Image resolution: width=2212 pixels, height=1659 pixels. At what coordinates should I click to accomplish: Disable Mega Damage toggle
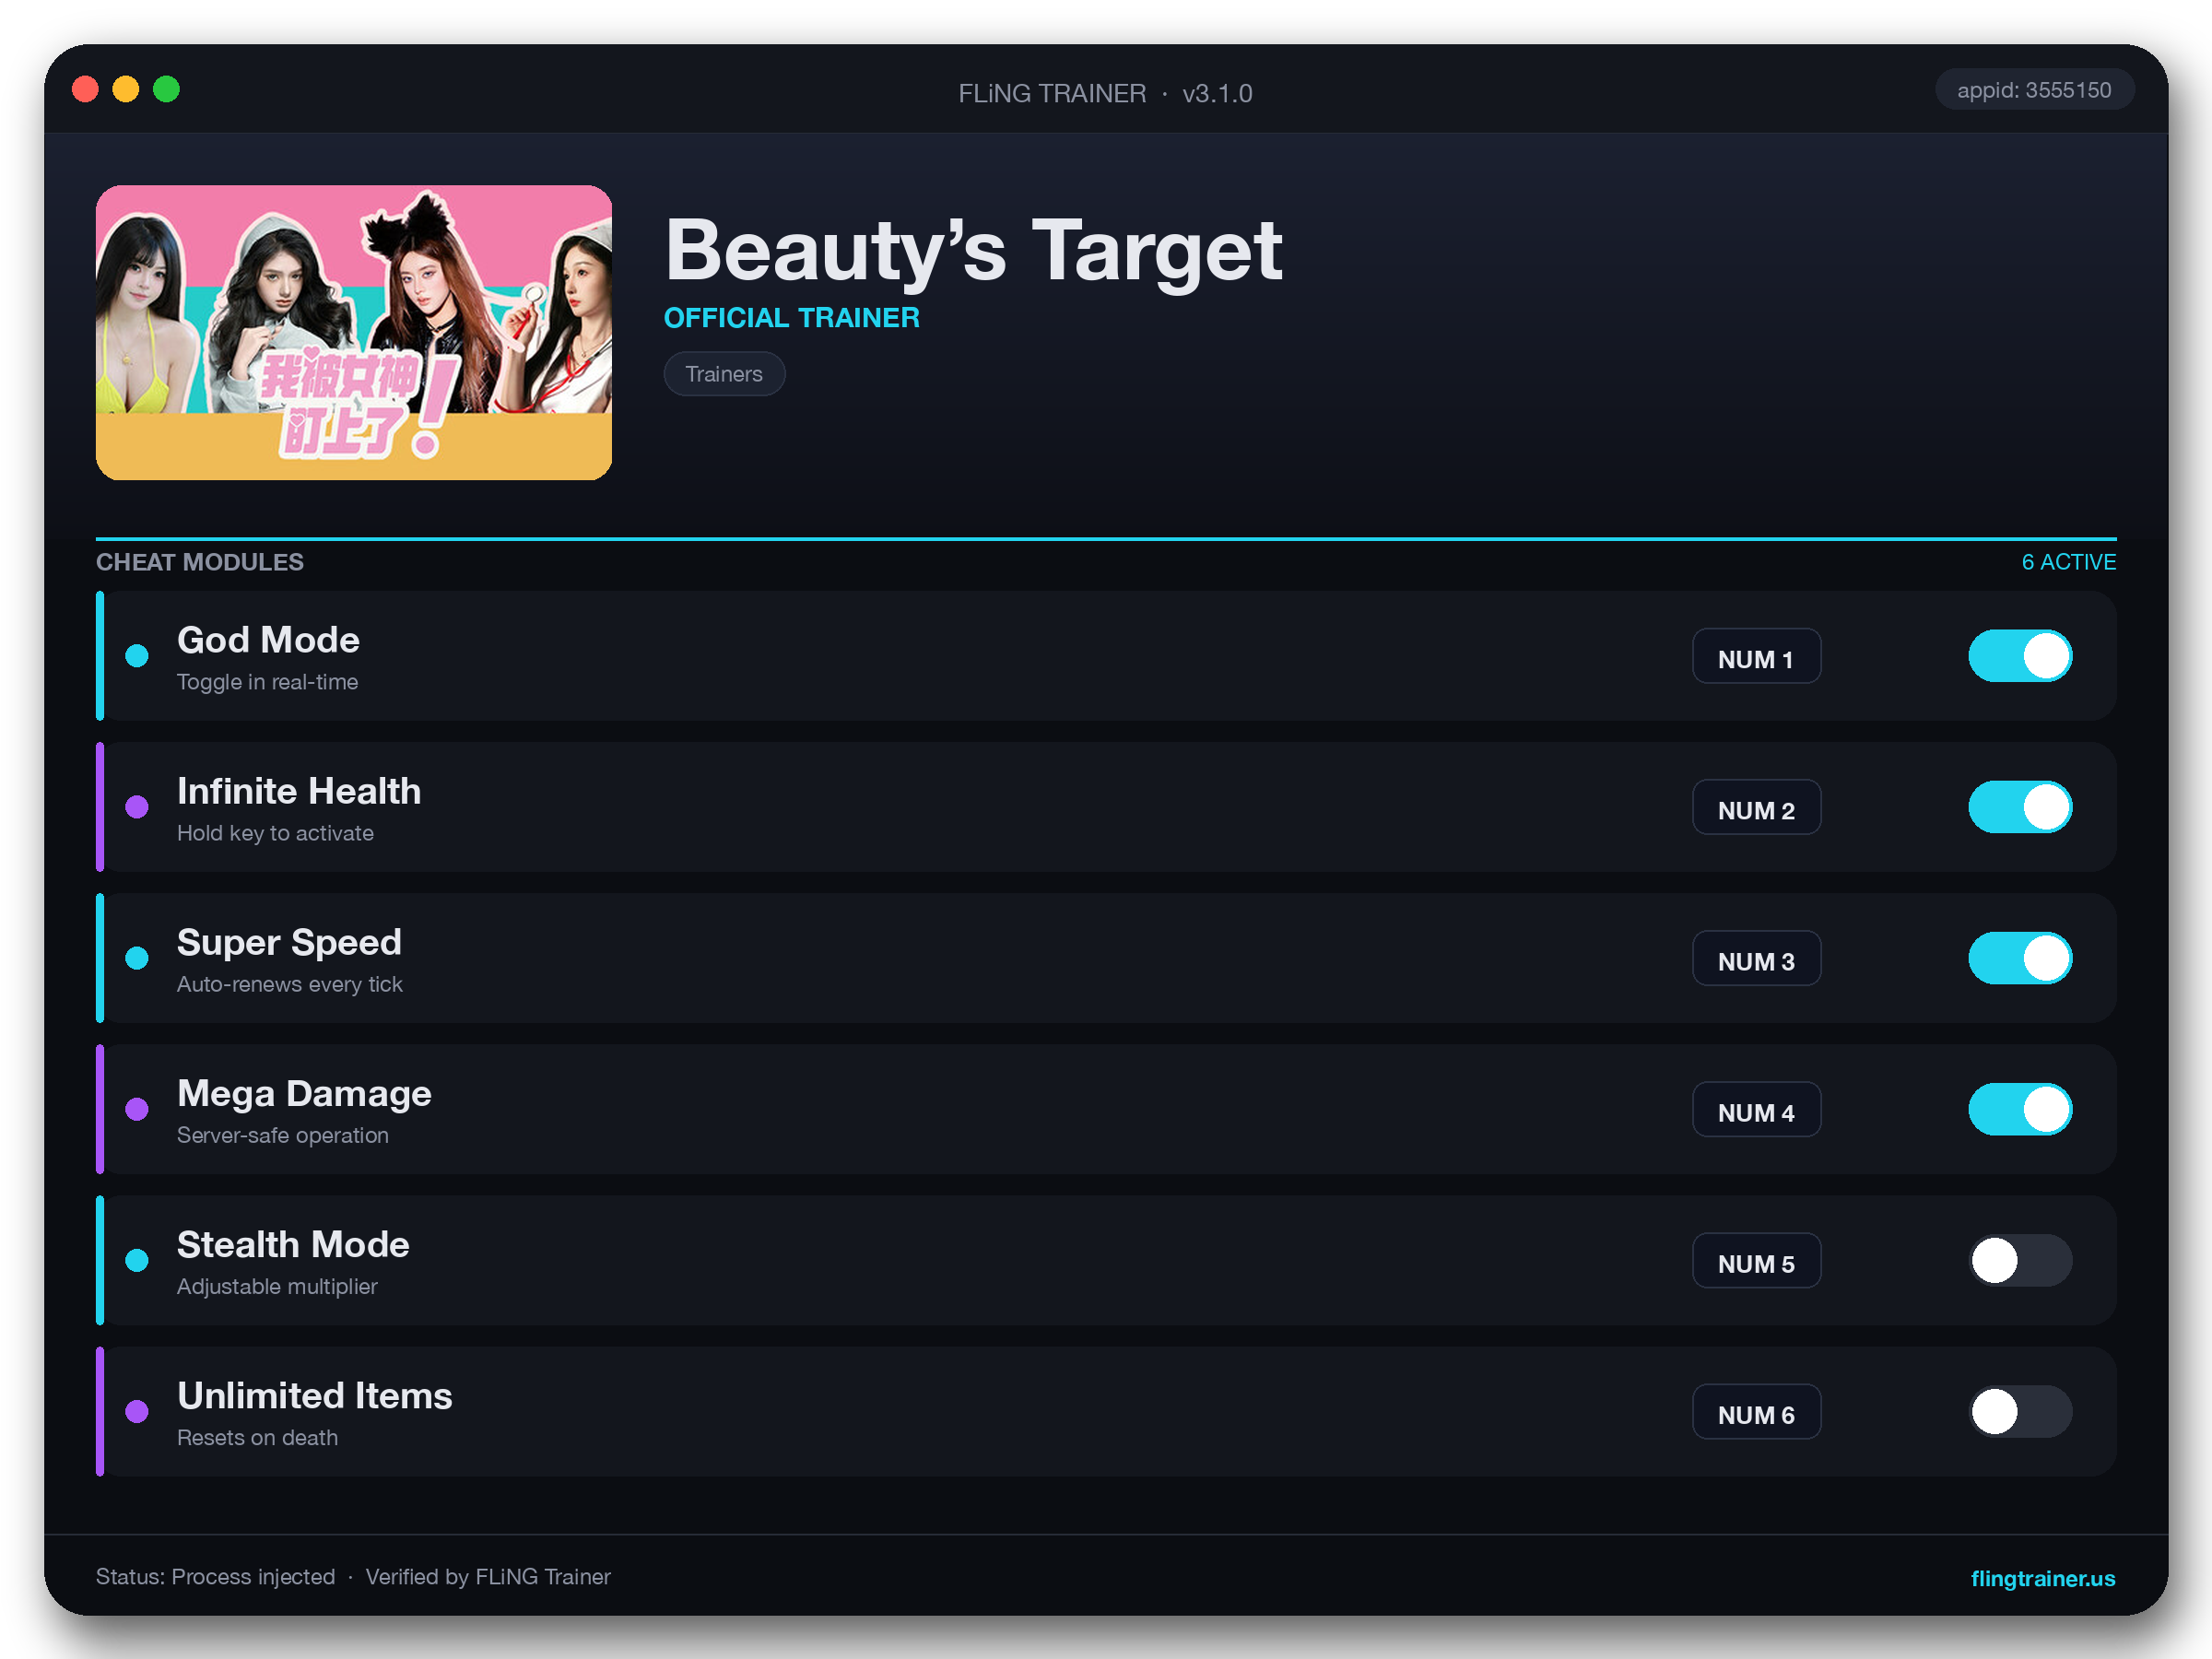[2020, 1109]
